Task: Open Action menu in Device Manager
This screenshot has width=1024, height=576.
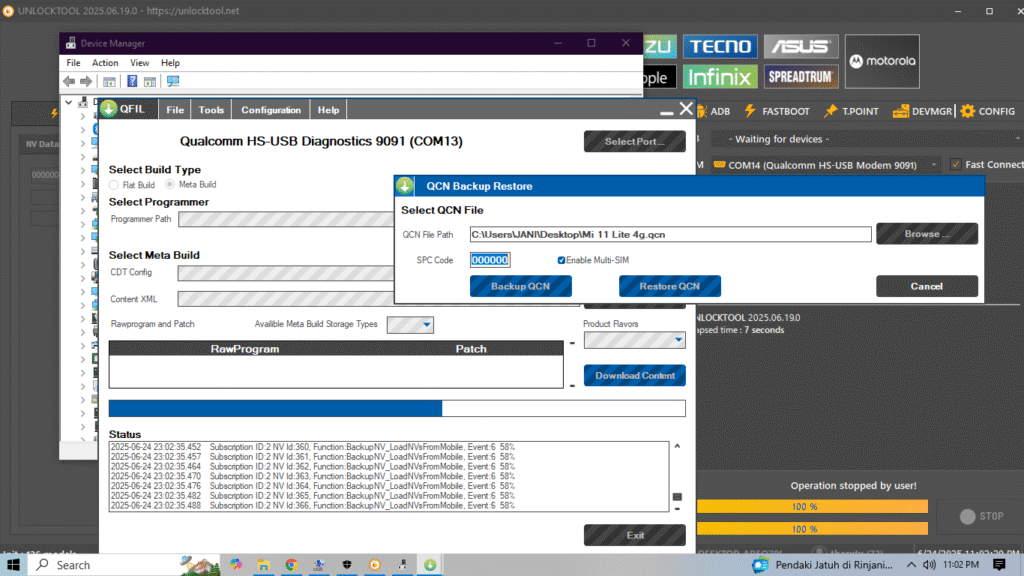Action: pos(104,63)
